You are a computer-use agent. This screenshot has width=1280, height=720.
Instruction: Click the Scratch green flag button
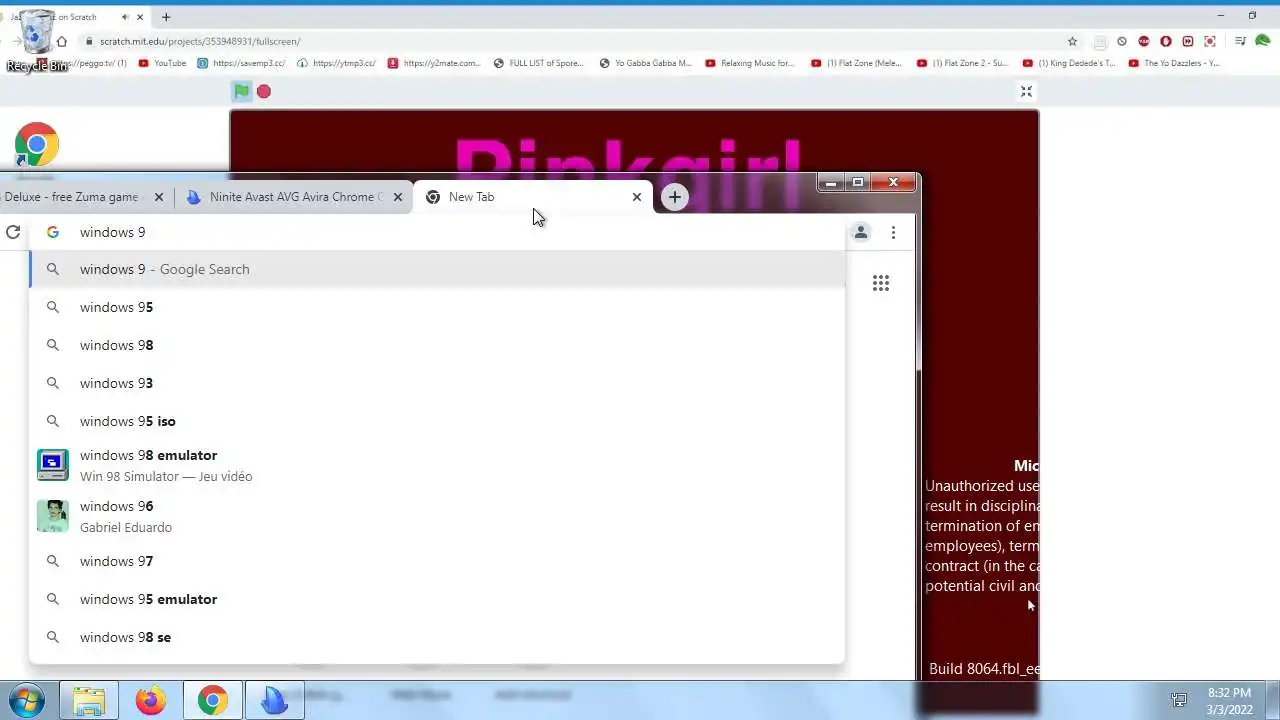pos(241,91)
